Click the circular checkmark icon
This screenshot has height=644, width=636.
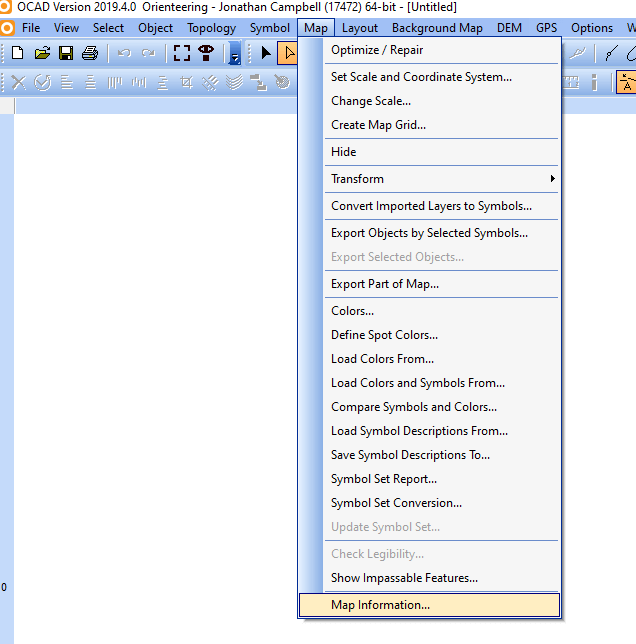pyautogui.click(x=42, y=83)
